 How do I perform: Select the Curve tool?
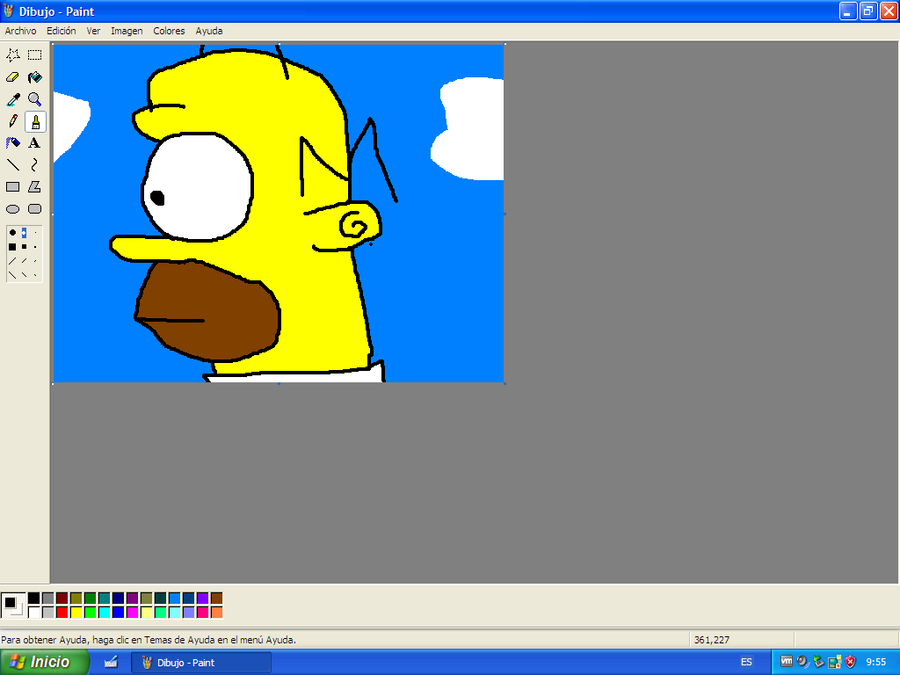(35, 165)
